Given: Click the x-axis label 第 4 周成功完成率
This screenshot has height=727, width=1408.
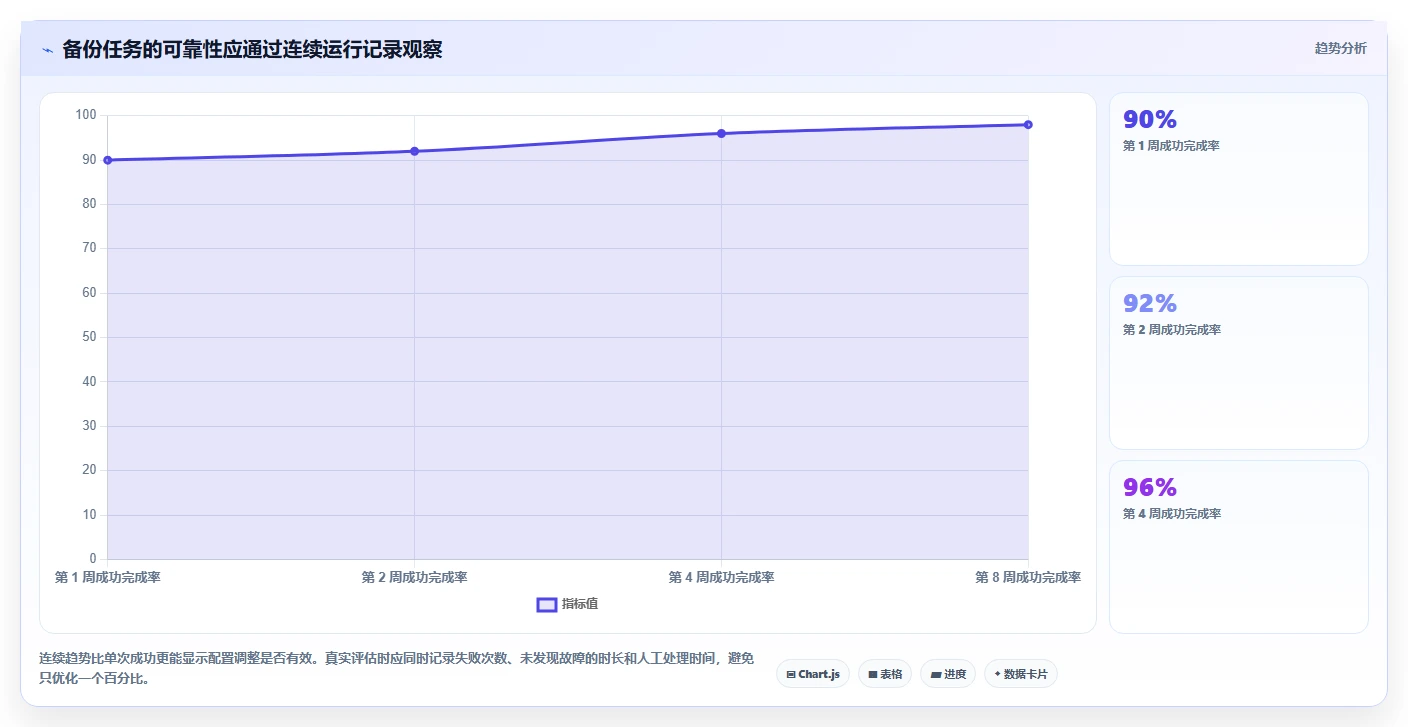Looking at the screenshot, I should pyautogui.click(x=721, y=578).
